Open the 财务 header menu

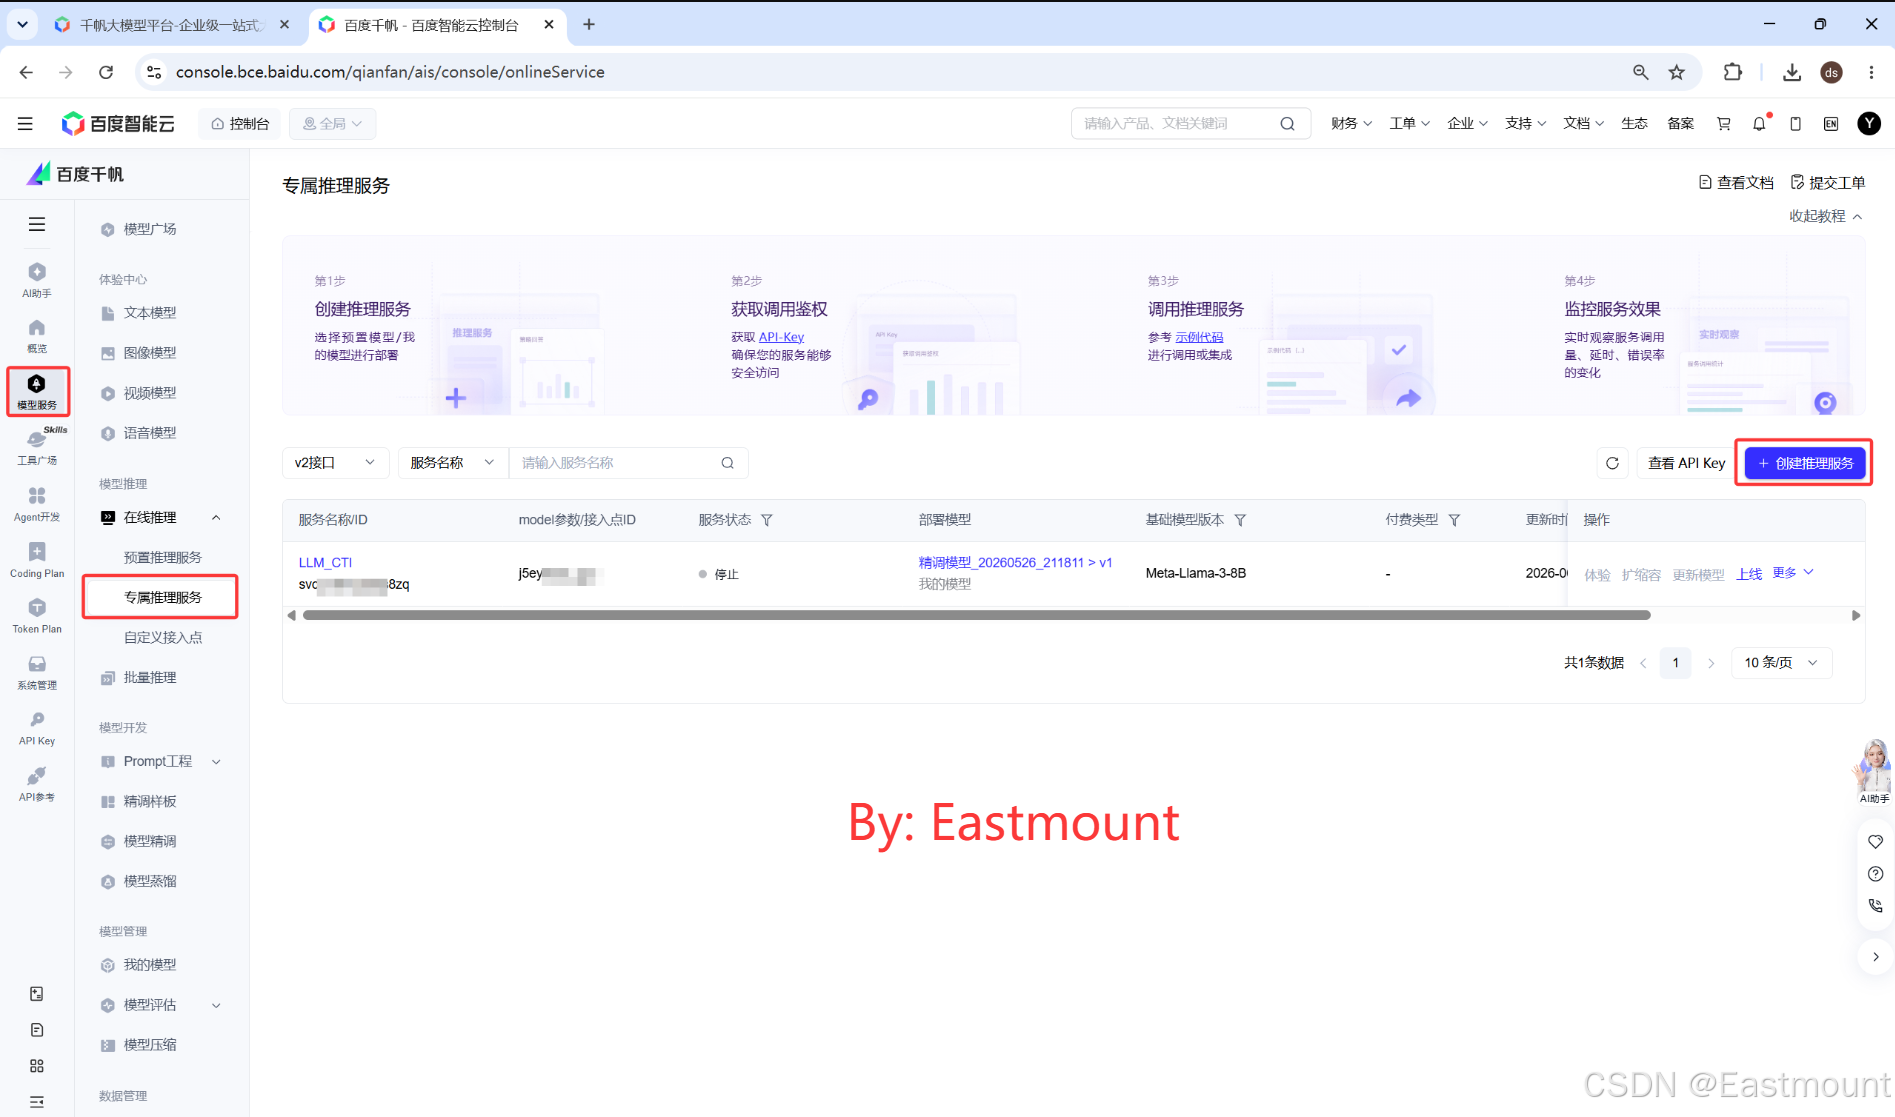click(1351, 123)
